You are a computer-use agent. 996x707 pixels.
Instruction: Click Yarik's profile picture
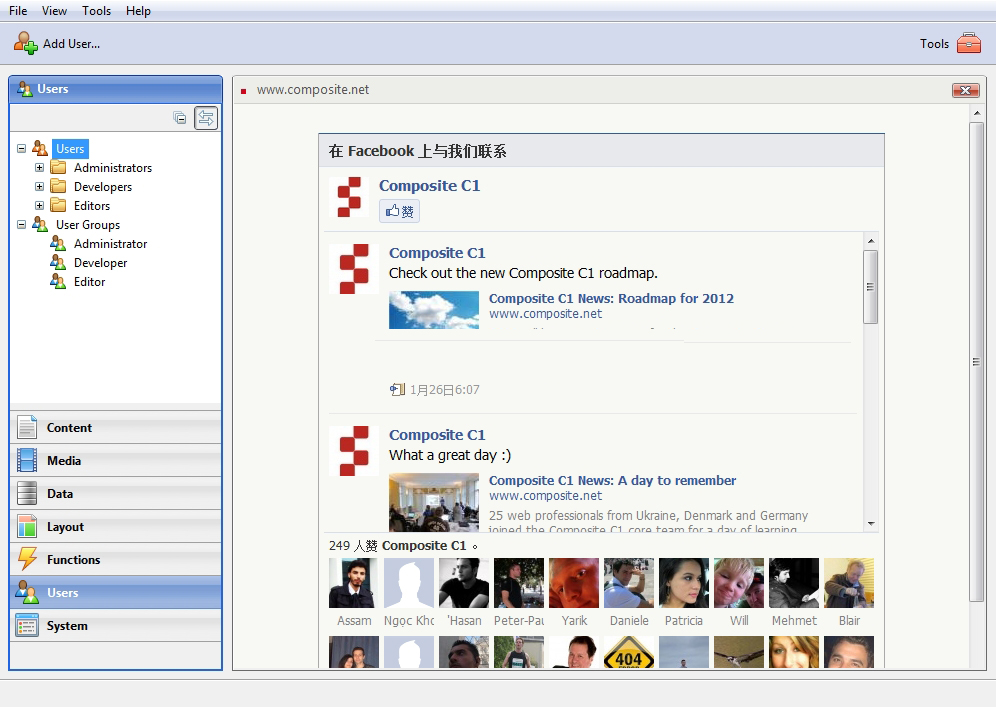(x=574, y=583)
